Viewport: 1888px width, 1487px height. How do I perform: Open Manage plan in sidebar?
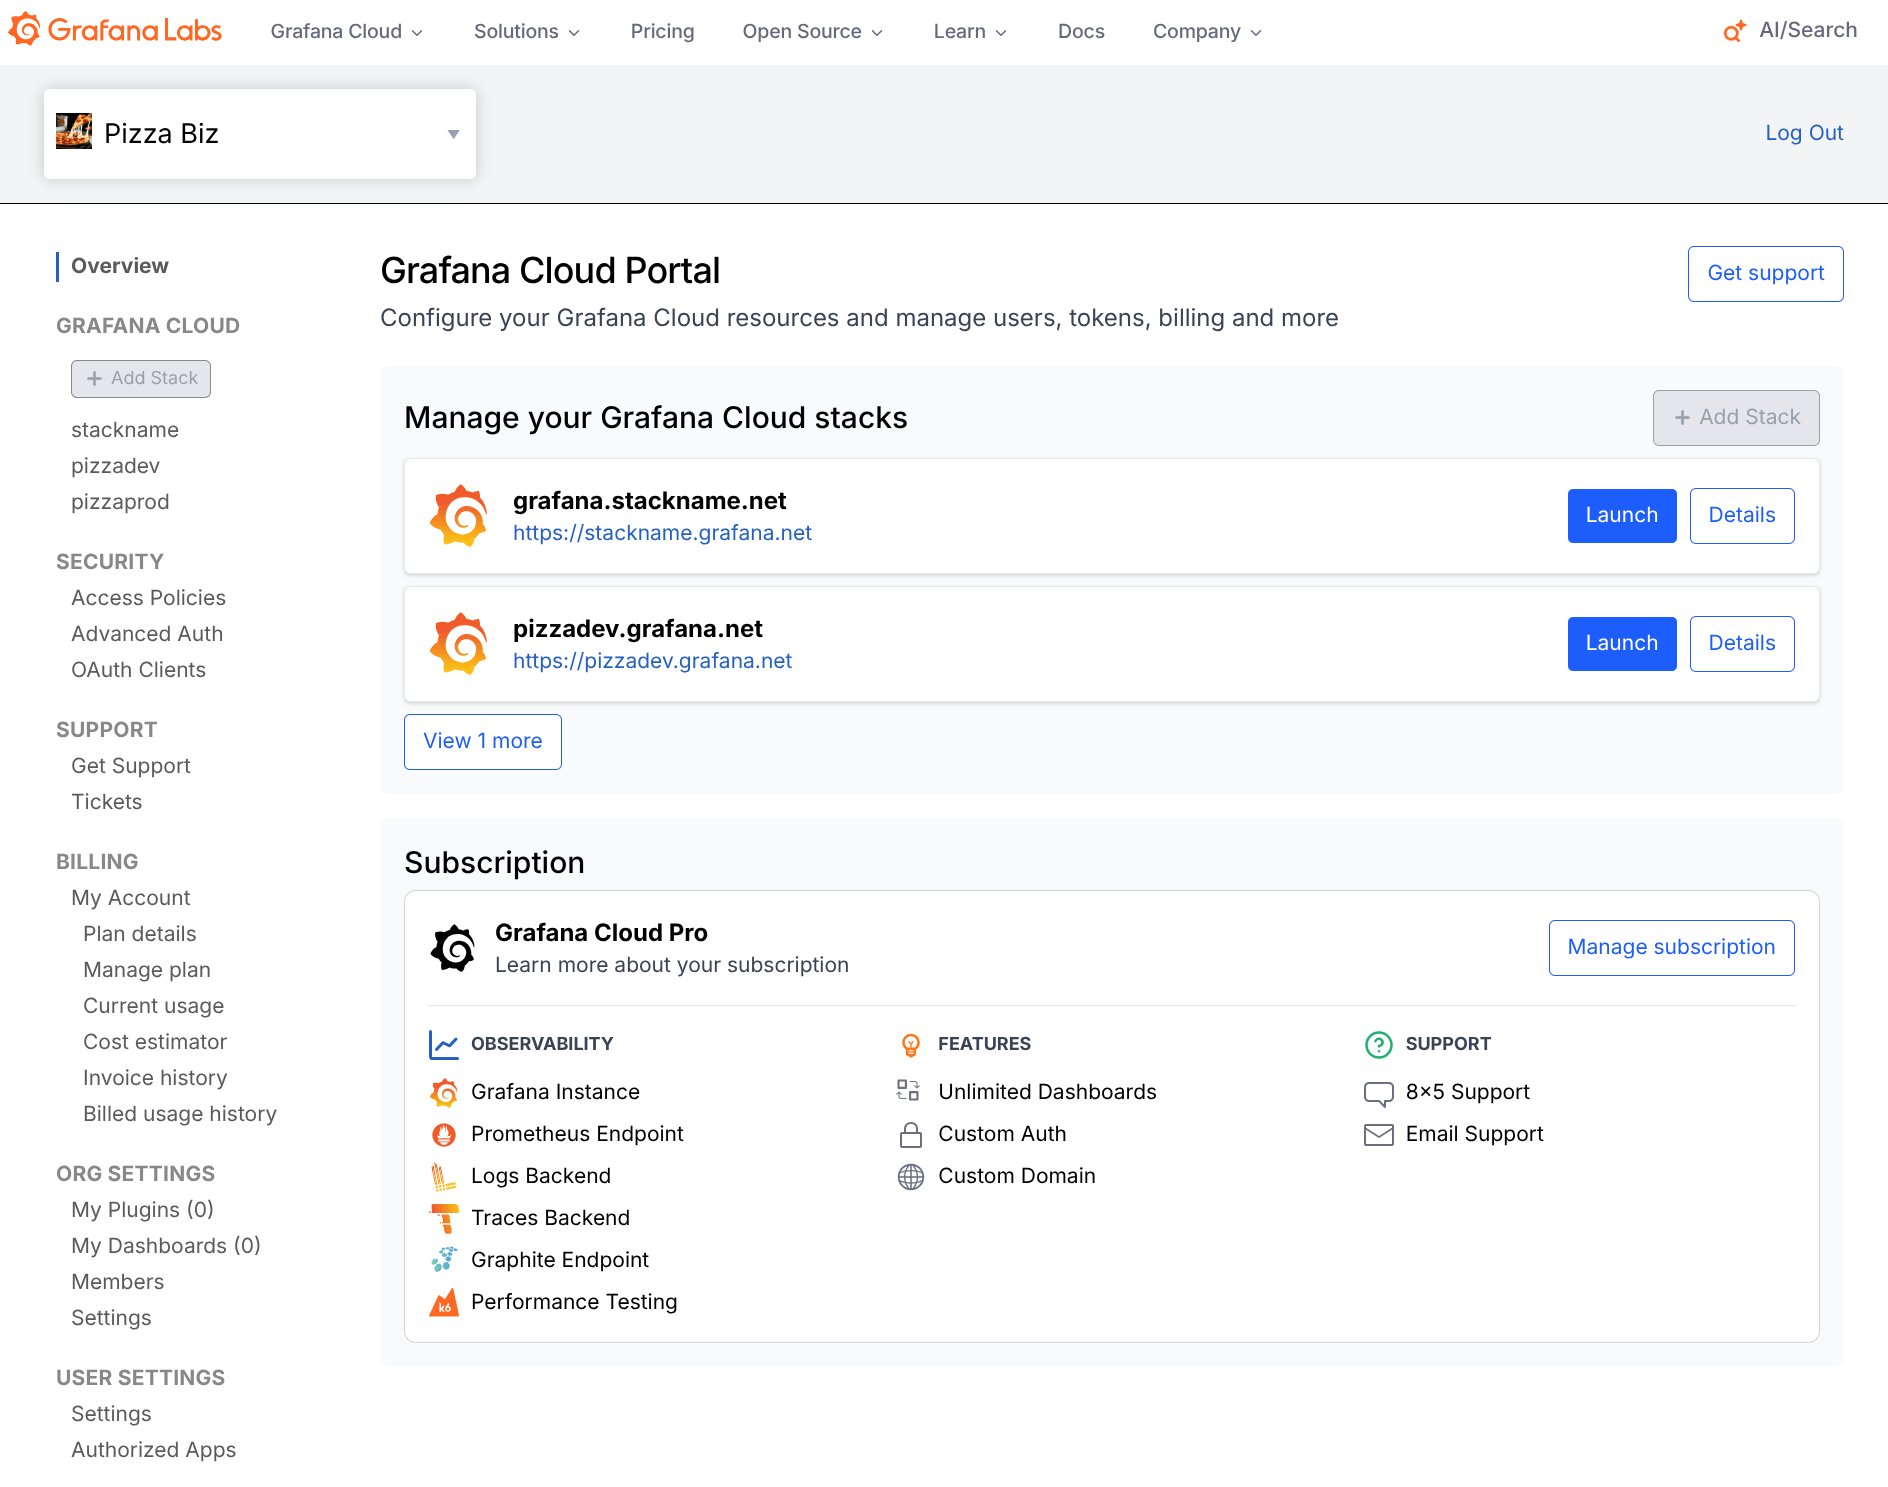point(146,970)
